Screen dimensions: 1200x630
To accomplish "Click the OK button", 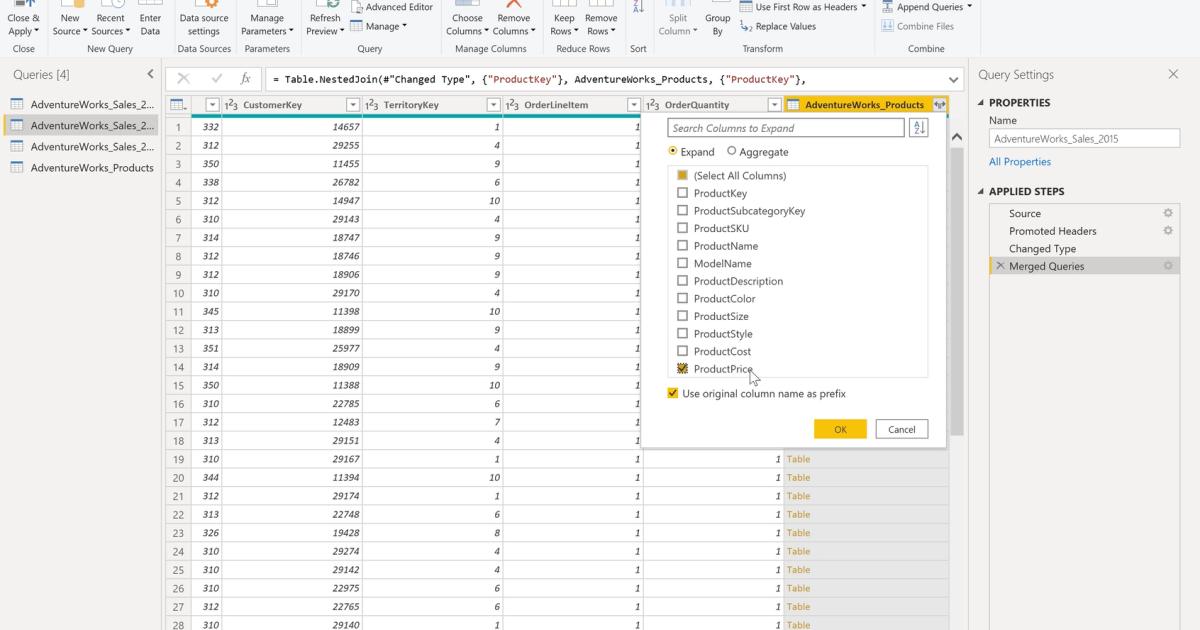I will [x=840, y=428].
